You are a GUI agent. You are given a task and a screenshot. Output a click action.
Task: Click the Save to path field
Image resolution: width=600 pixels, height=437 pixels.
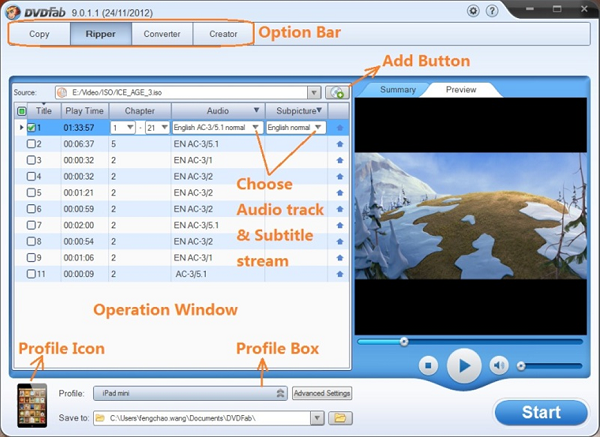[202, 418]
